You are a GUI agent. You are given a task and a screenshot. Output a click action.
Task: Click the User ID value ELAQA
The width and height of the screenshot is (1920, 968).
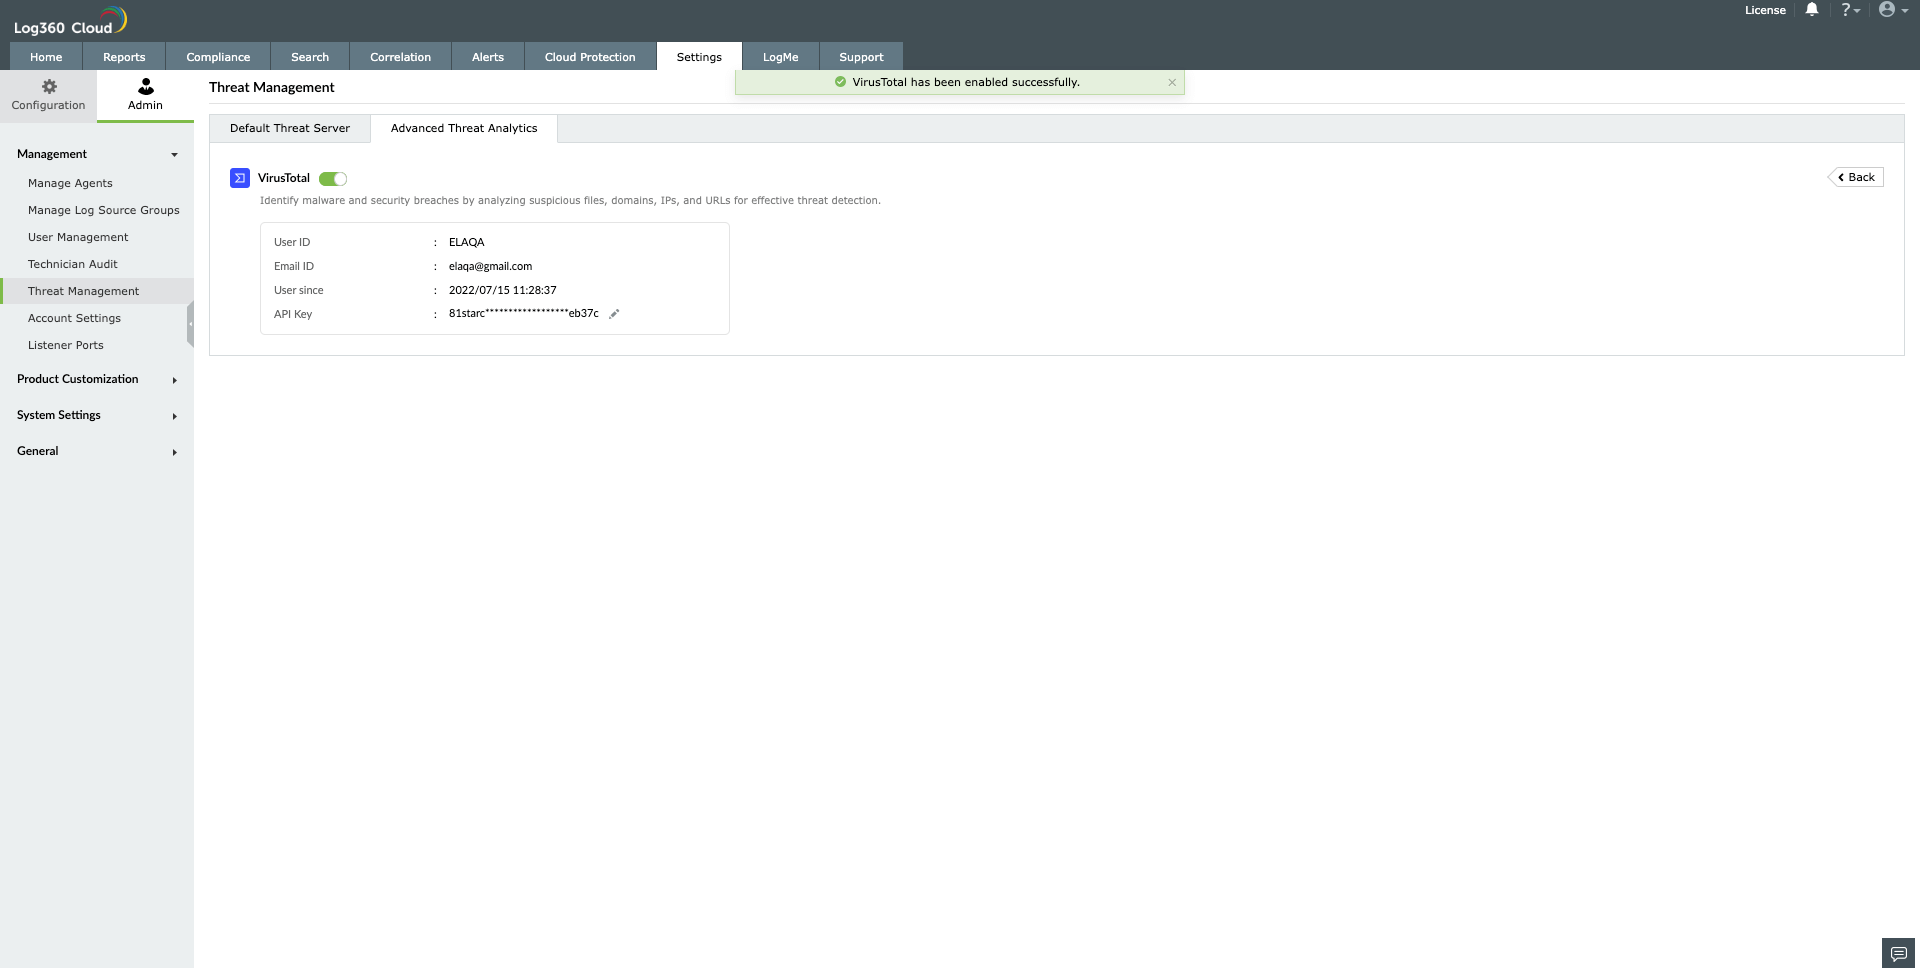pyautogui.click(x=467, y=242)
